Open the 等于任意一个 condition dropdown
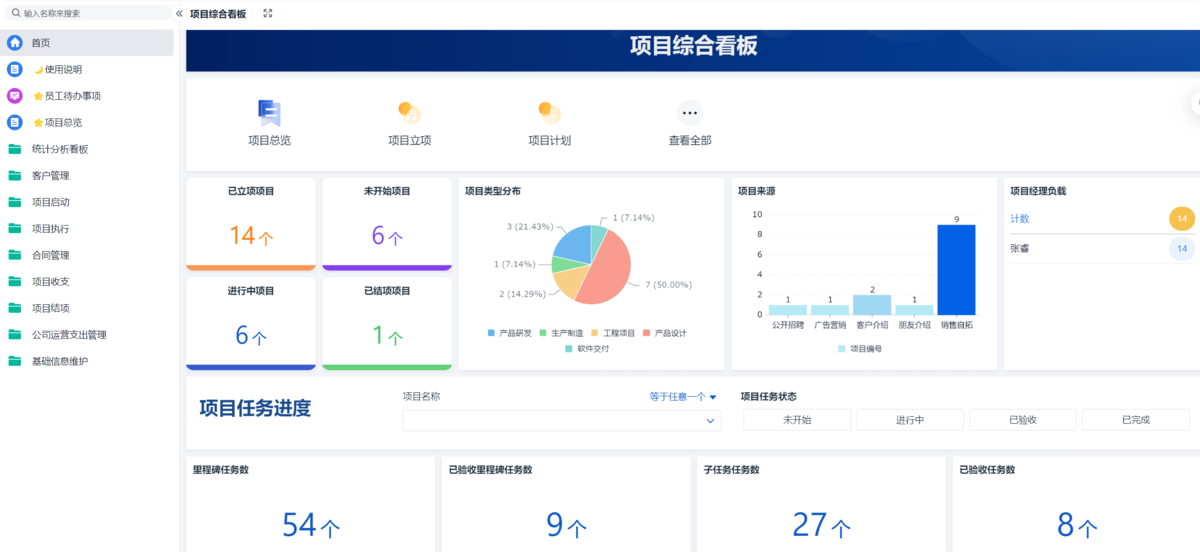The width and height of the screenshot is (1200, 554). [x=684, y=397]
